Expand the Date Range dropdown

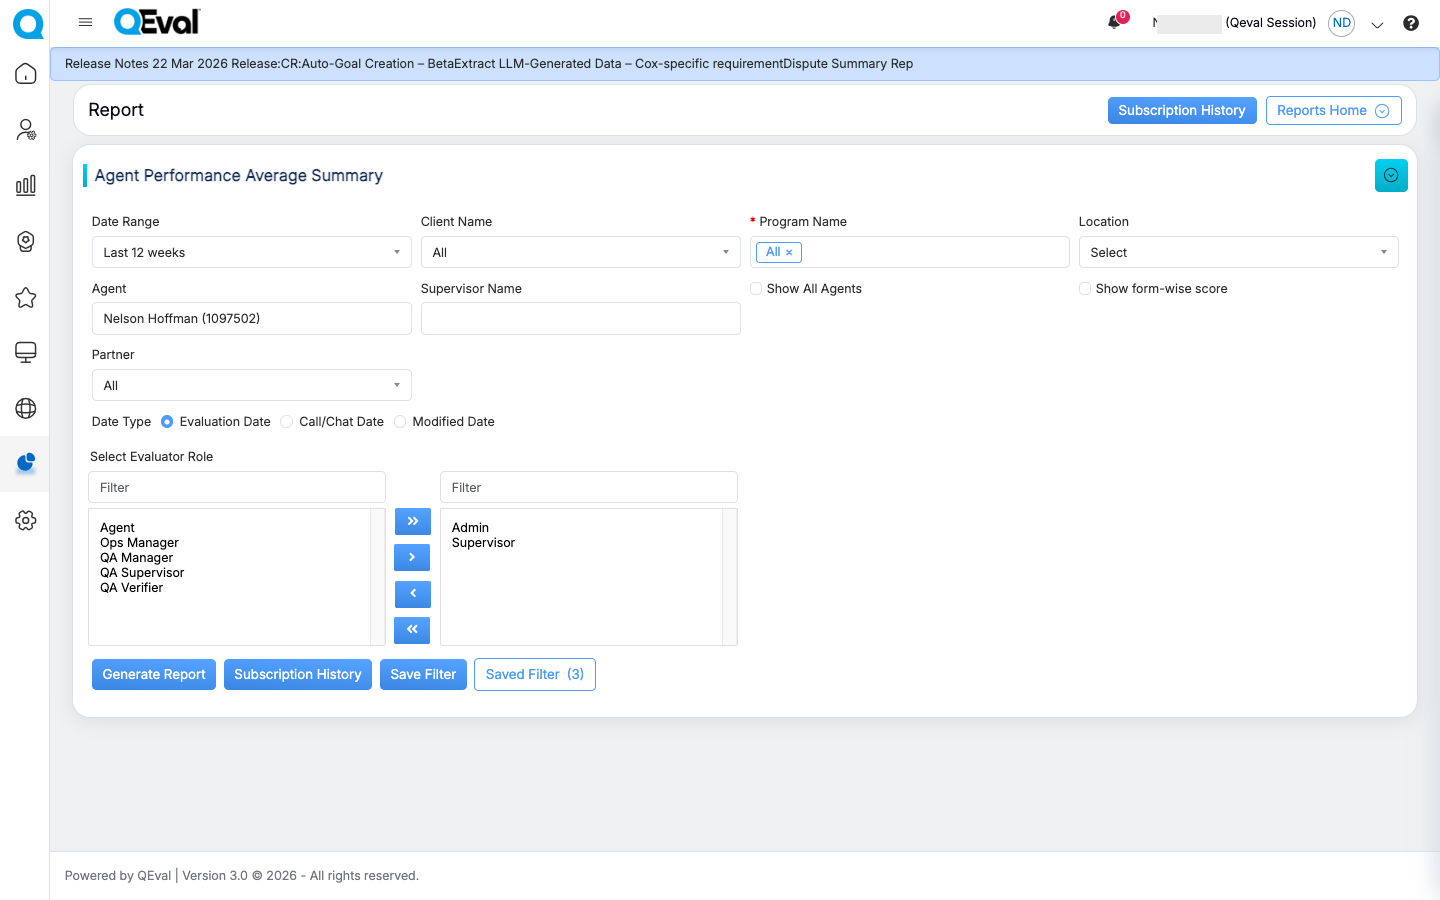(251, 252)
